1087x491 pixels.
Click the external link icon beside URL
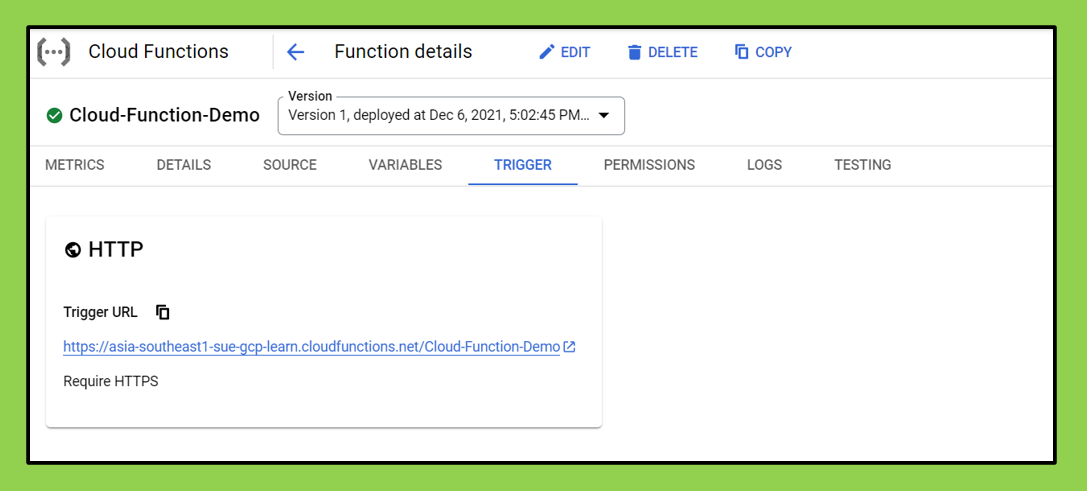pos(569,347)
